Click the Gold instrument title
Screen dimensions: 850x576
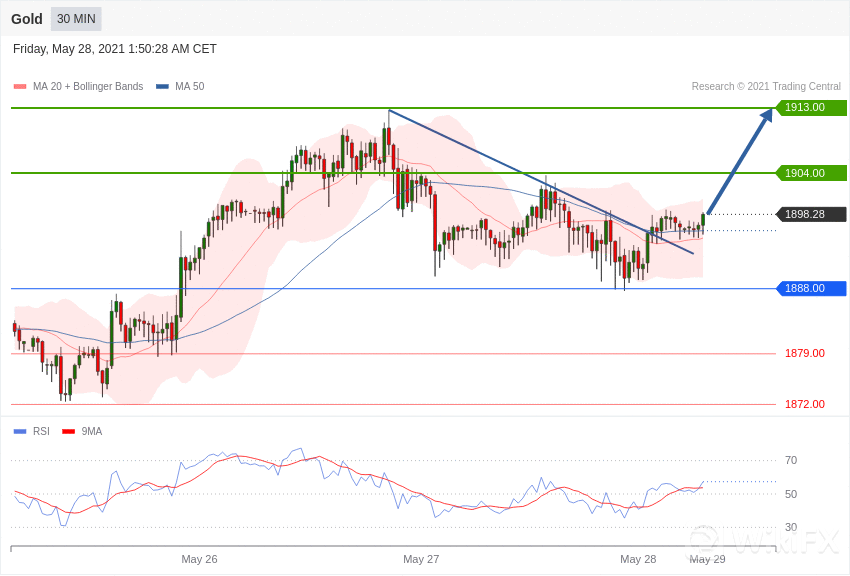27,19
